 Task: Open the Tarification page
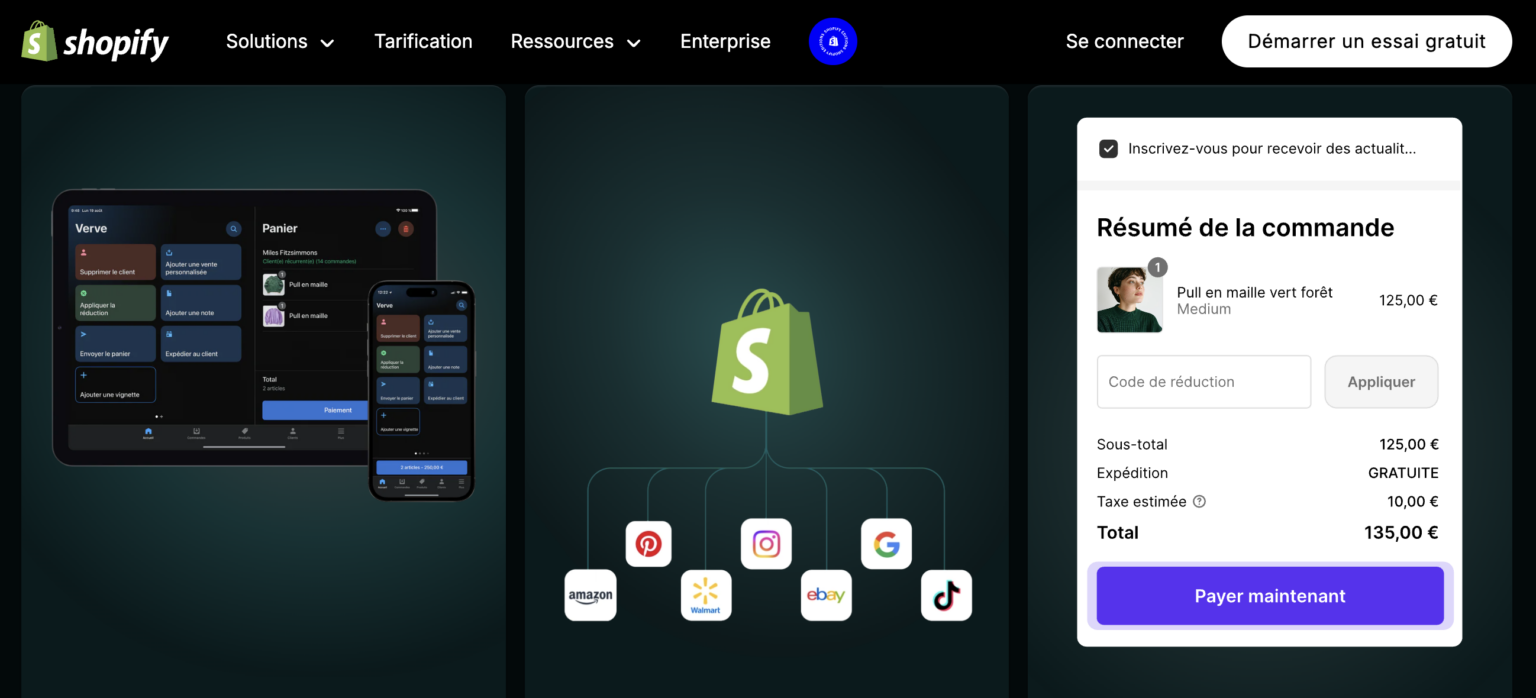[423, 42]
